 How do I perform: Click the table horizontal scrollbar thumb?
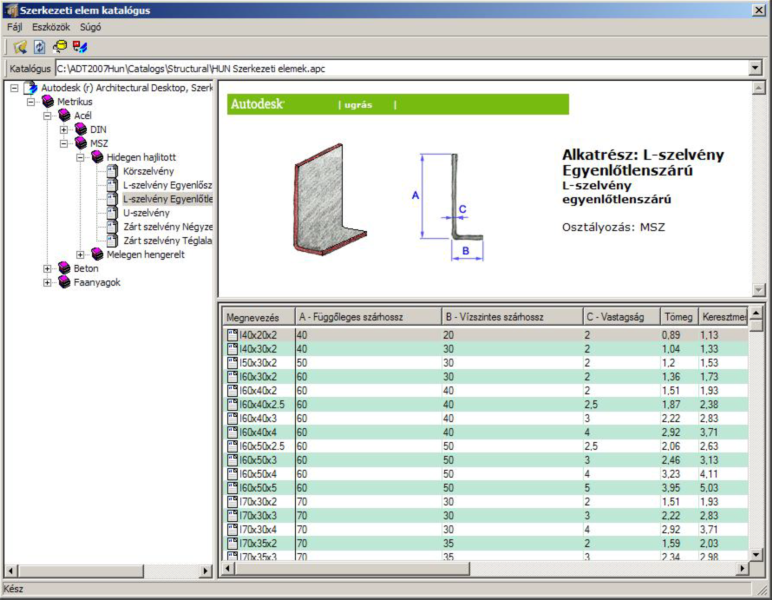pos(353,568)
